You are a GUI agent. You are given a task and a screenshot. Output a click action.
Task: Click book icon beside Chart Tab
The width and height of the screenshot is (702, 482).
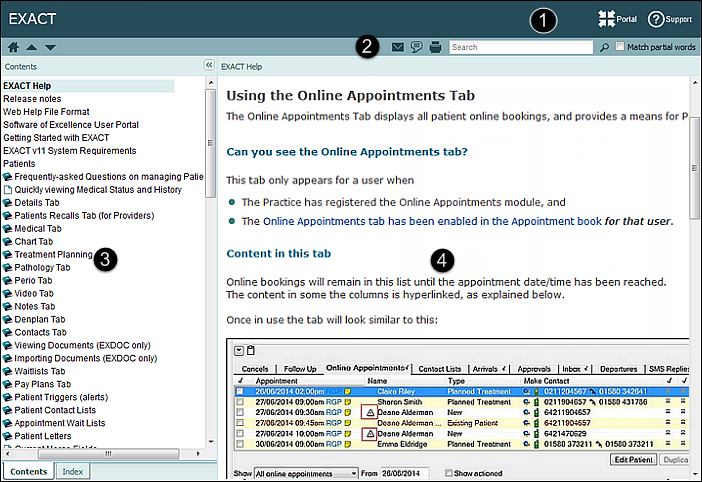click(8, 242)
